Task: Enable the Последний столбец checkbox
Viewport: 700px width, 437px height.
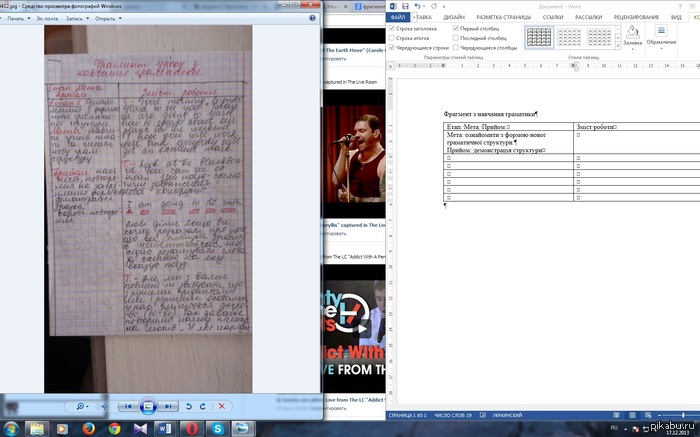Action: 457,38
